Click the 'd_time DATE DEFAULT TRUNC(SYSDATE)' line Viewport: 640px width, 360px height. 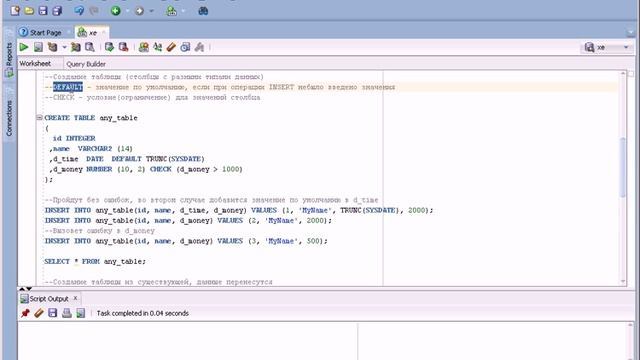(x=127, y=159)
